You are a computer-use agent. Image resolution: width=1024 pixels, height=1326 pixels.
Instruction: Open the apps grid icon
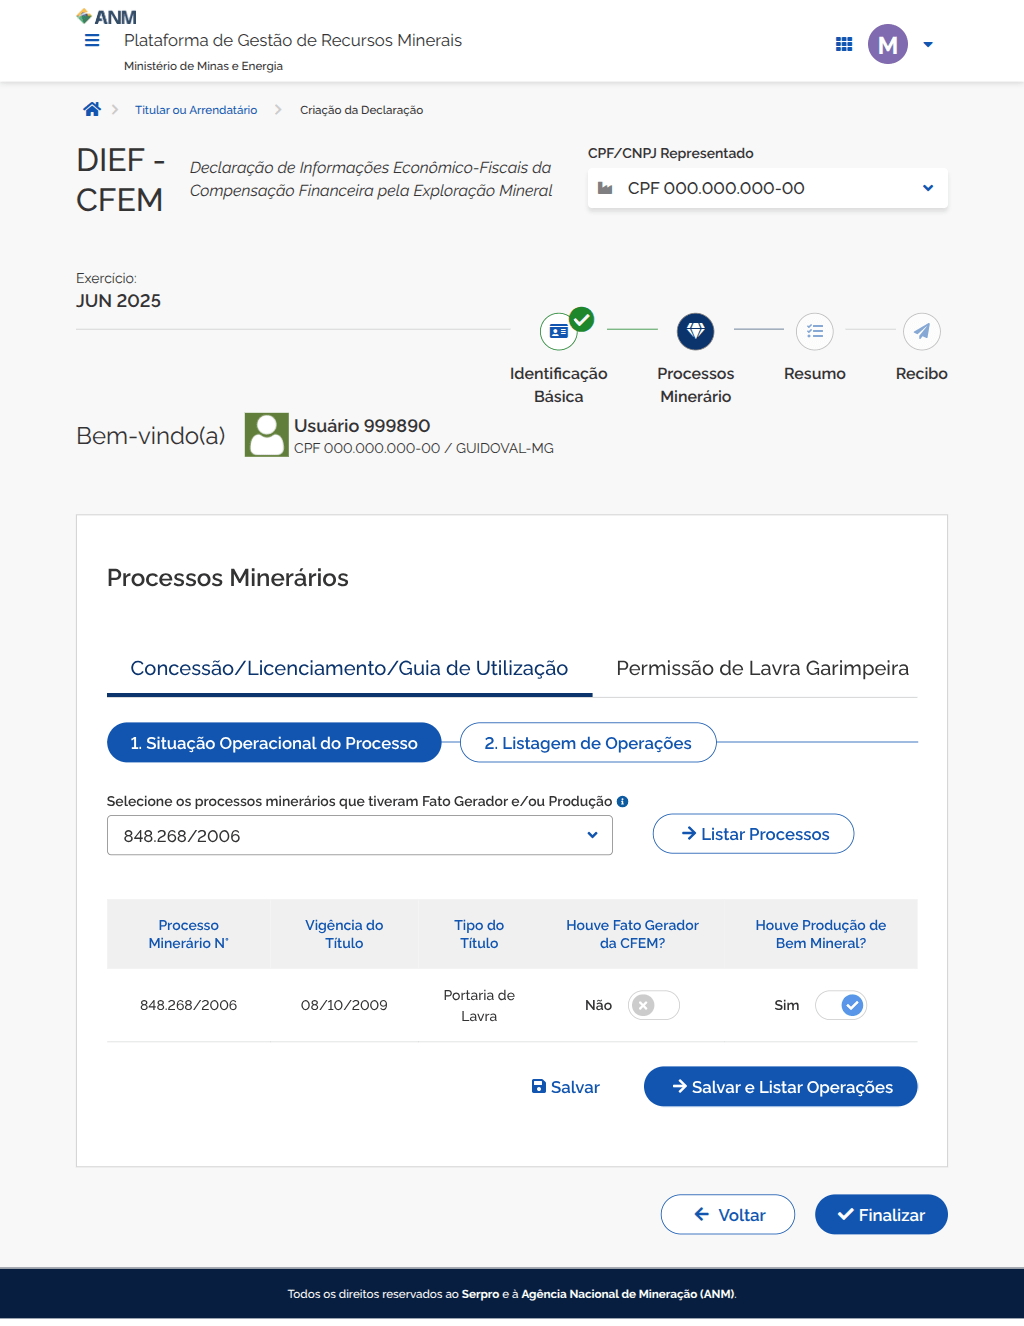click(x=844, y=44)
